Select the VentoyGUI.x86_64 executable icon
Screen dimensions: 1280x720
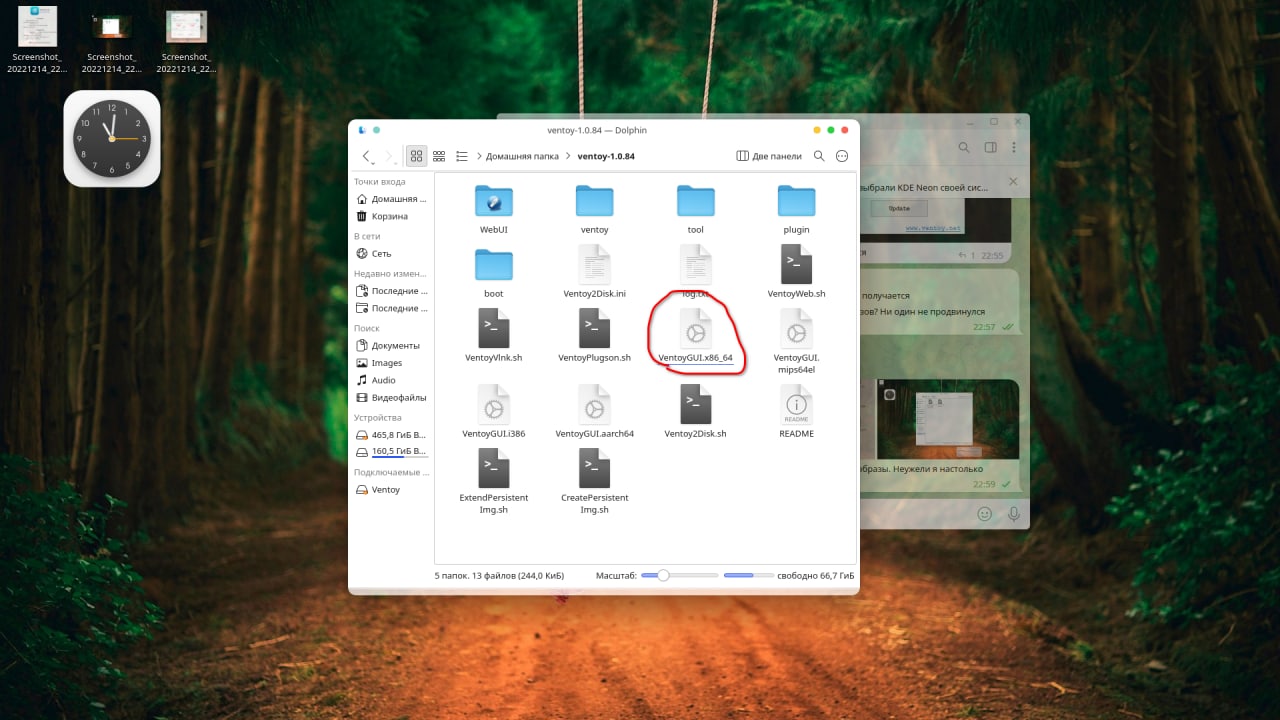696,329
